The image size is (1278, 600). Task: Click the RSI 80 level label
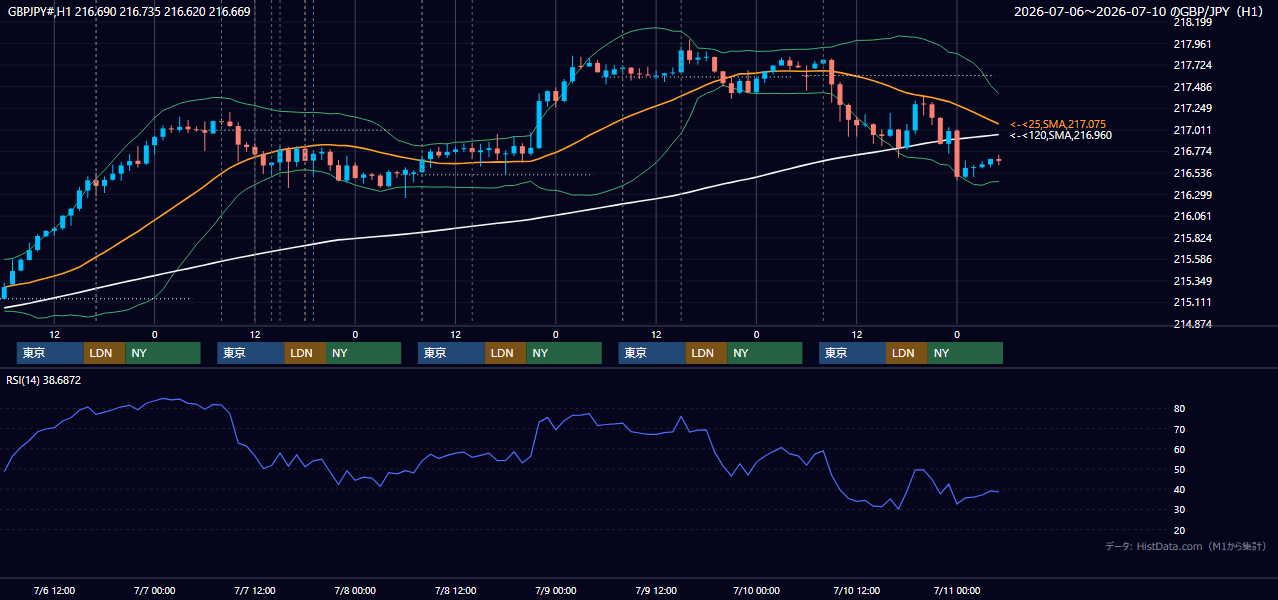click(1180, 409)
